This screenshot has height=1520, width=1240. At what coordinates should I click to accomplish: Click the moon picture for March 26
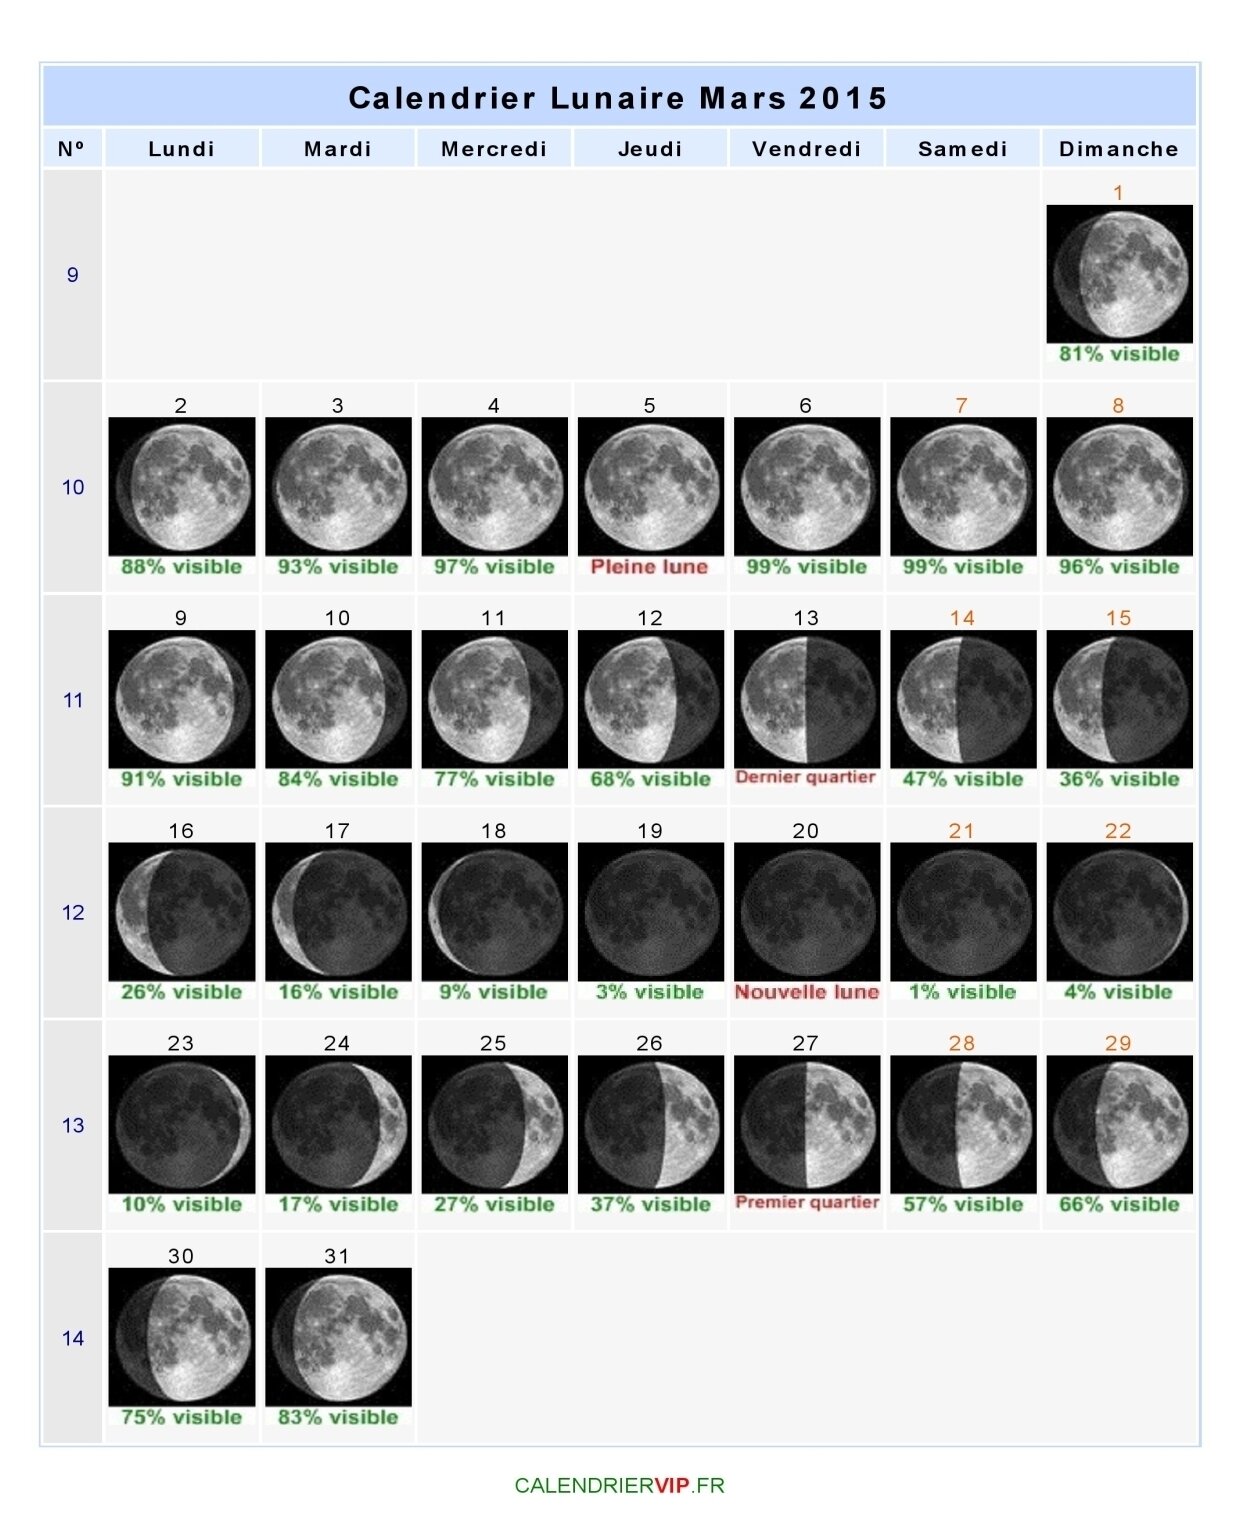pyautogui.click(x=651, y=1124)
